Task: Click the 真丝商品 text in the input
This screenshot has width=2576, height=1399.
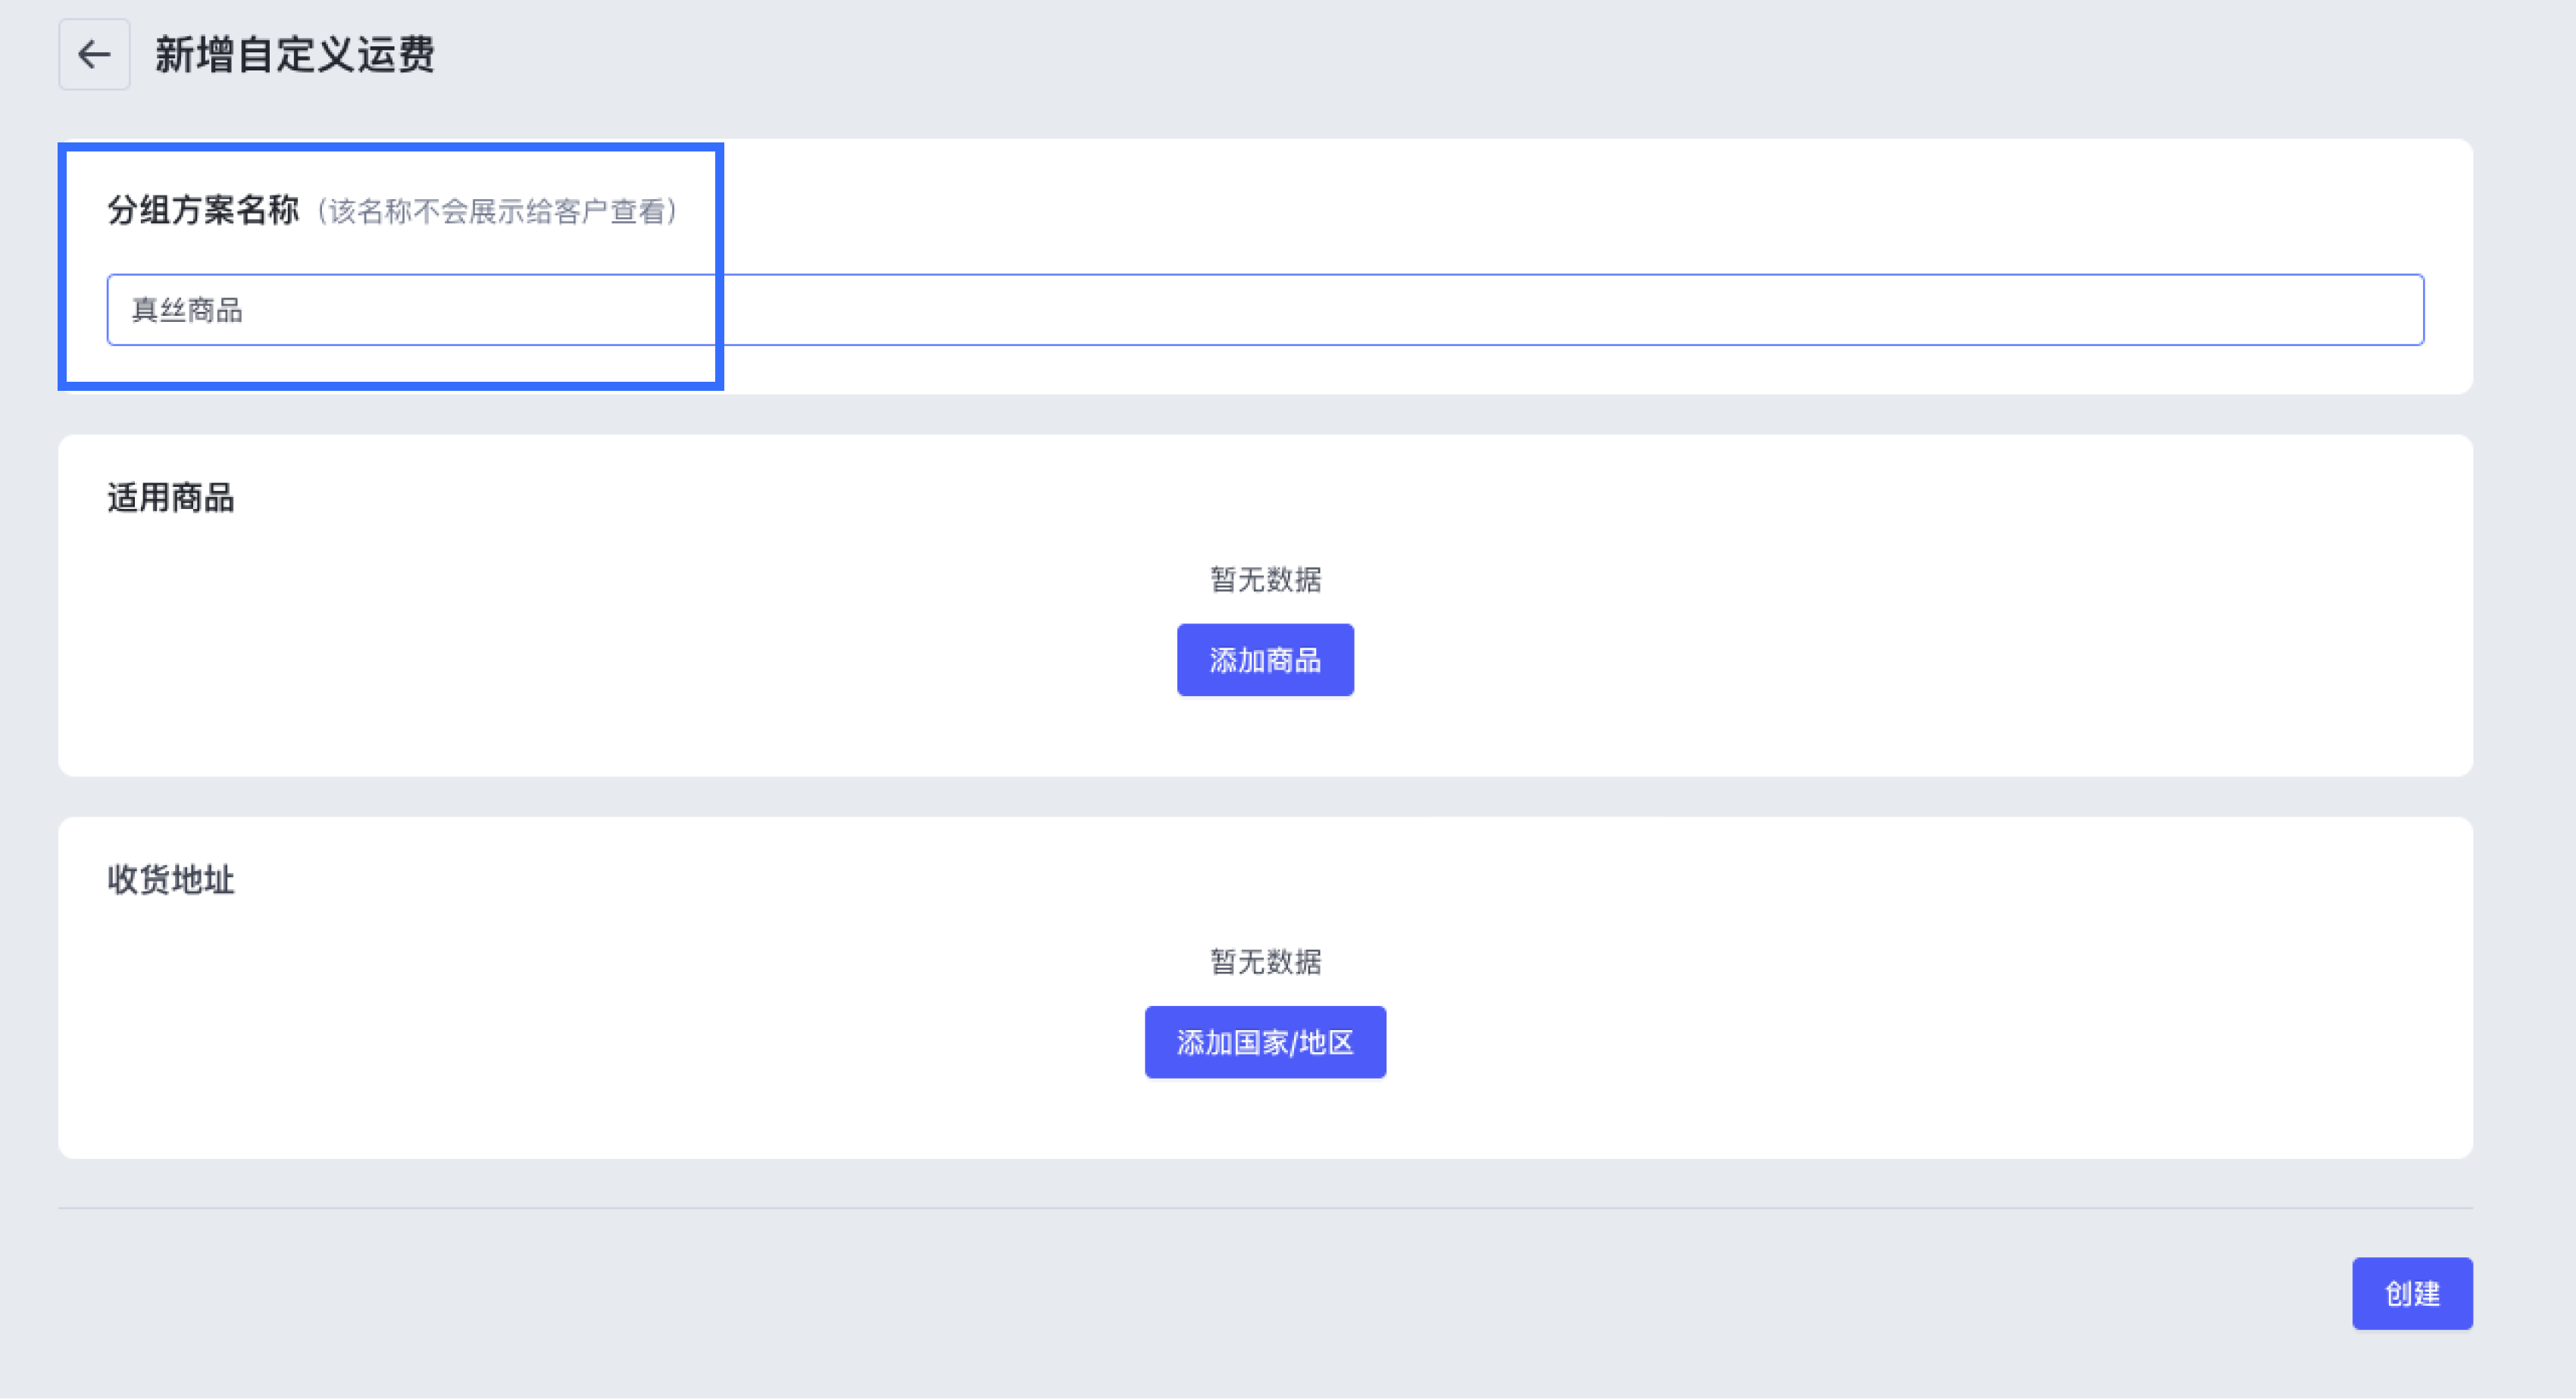Action: pos(188,310)
